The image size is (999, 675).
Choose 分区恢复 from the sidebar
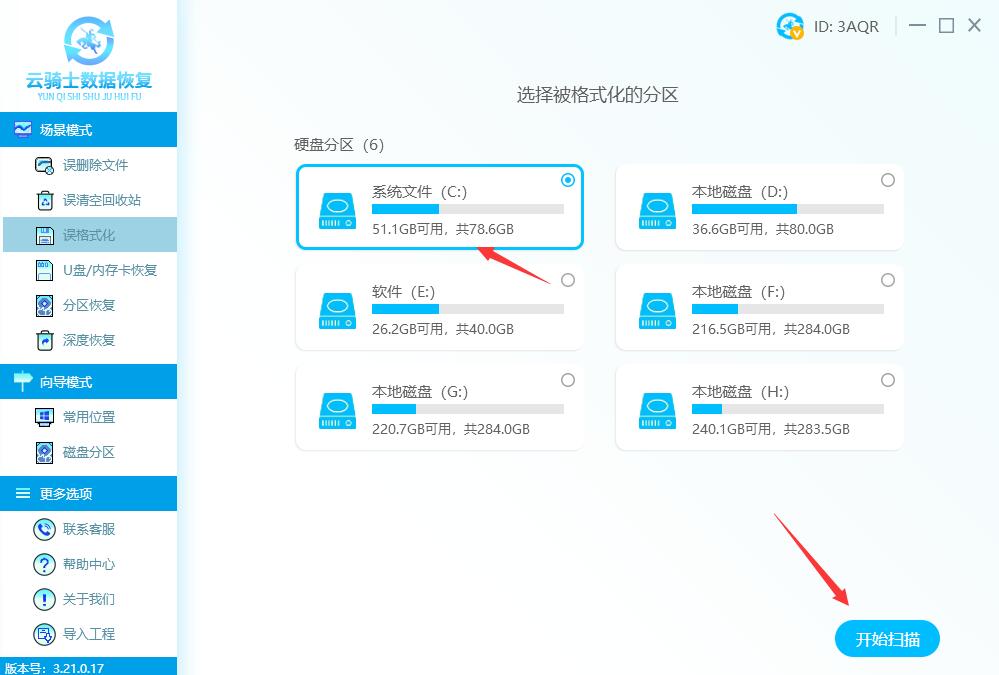(x=89, y=305)
